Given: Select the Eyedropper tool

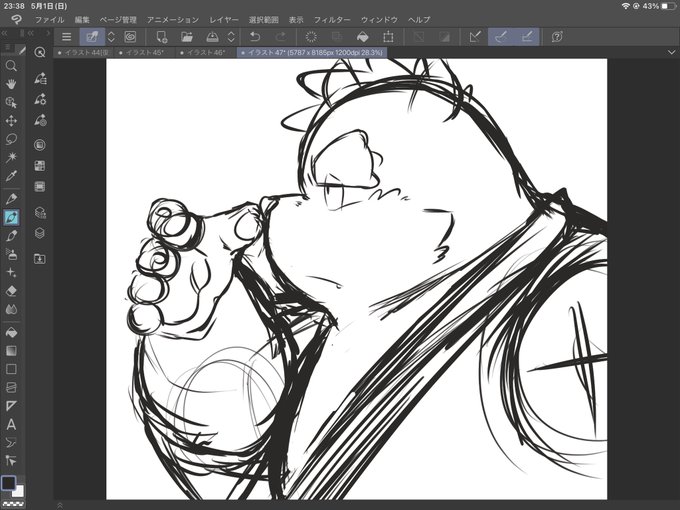Looking at the screenshot, I should 11,176.
